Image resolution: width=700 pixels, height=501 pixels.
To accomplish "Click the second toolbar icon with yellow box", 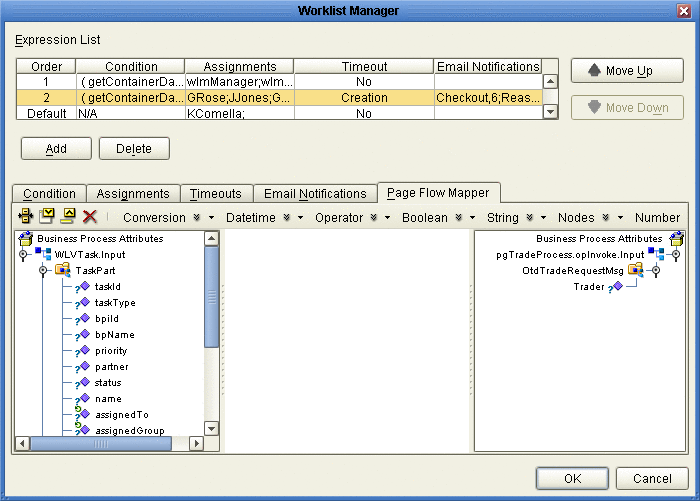I will (47, 216).
